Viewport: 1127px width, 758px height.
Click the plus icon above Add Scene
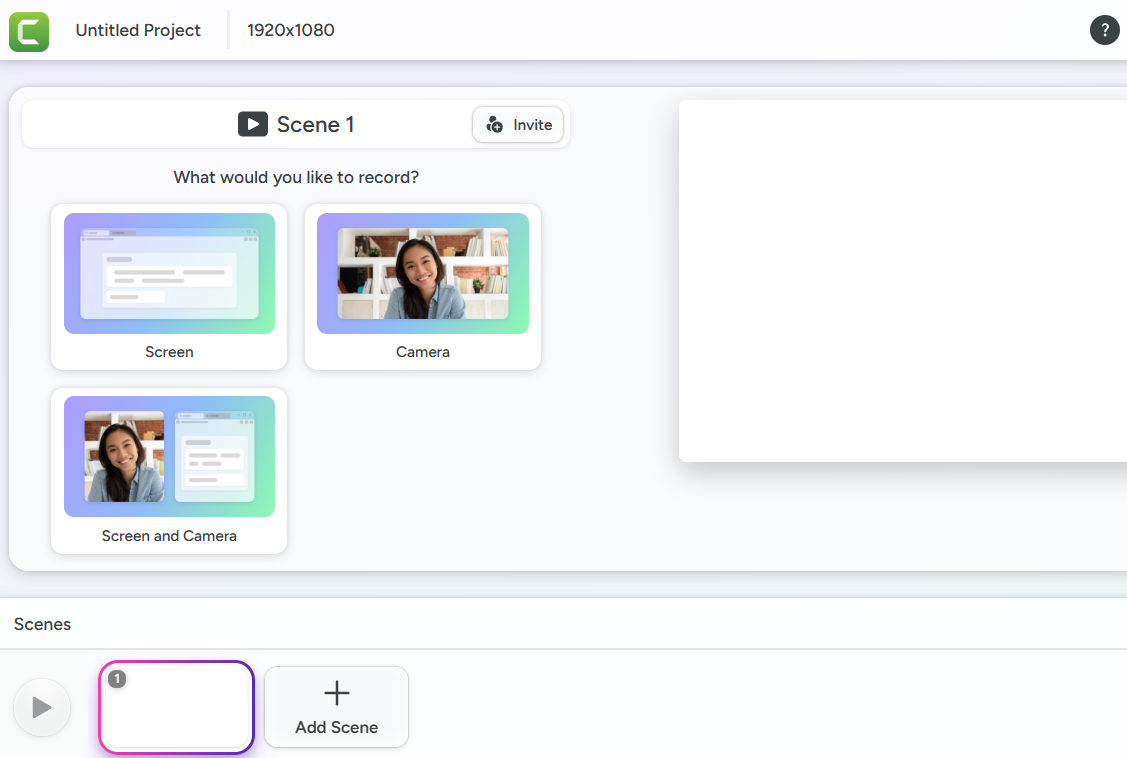click(x=337, y=693)
